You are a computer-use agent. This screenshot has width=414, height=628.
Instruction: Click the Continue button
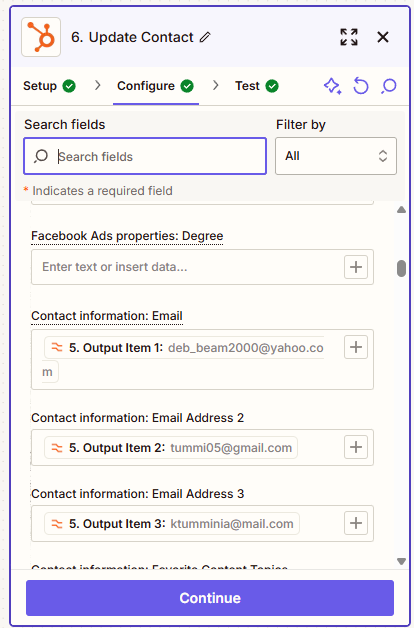210,598
